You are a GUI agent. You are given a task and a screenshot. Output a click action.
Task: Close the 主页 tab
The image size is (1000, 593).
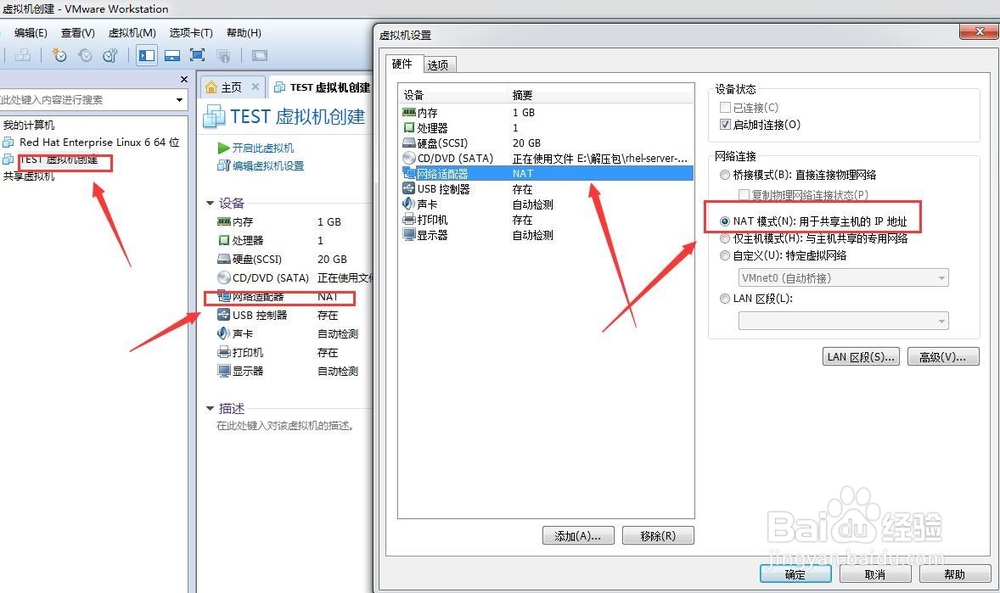point(255,87)
